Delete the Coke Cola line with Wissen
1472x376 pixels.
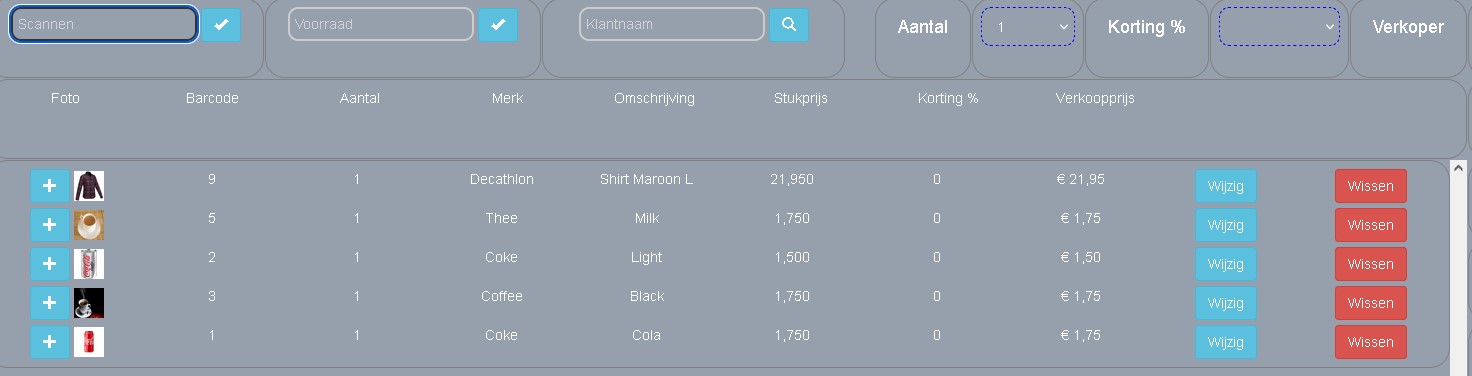click(x=1370, y=342)
